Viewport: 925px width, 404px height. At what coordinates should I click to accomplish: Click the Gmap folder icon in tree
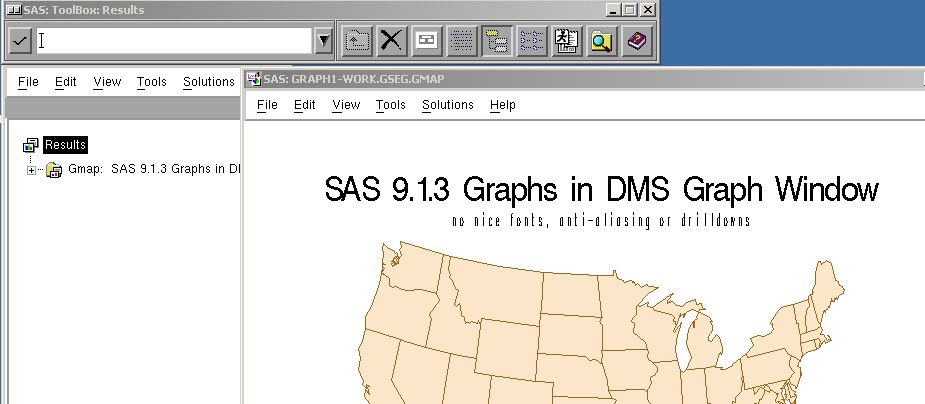click(x=54, y=170)
